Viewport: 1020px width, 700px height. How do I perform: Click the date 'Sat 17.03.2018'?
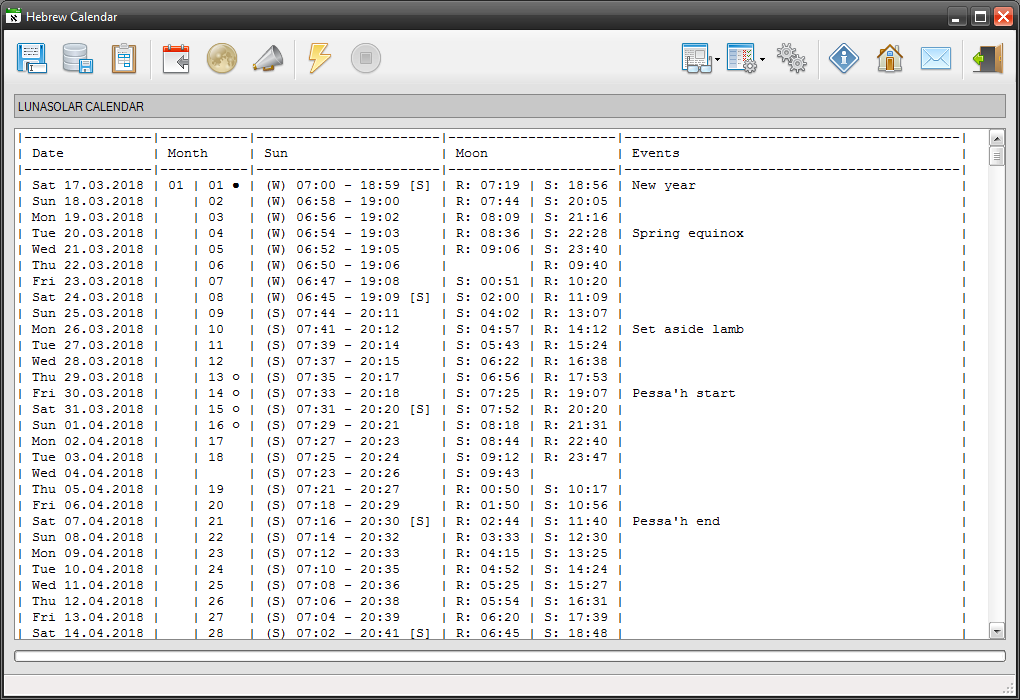coord(88,185)
